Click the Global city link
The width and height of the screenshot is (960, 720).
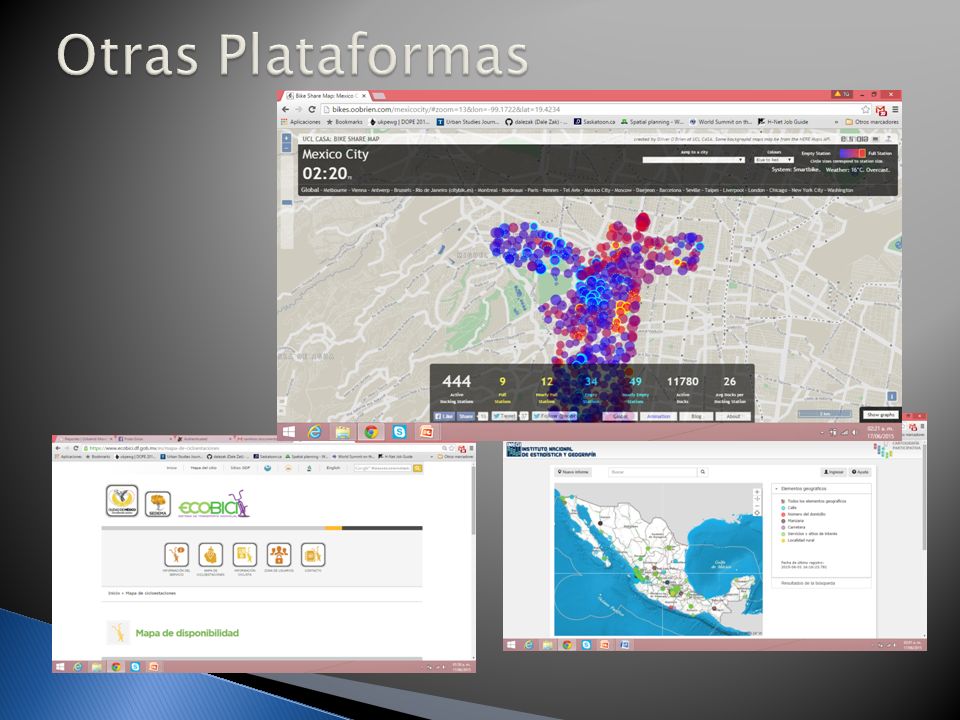pos(310,190)
